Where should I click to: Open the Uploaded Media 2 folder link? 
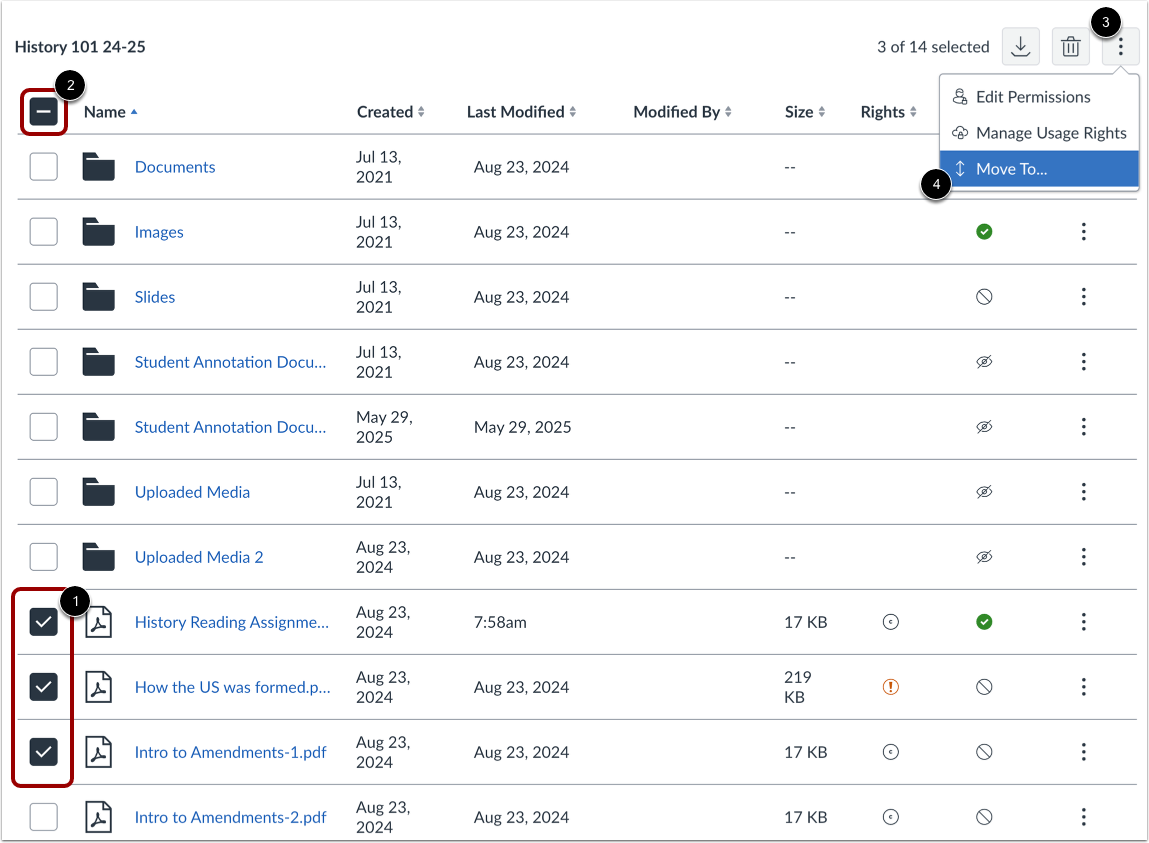click(x=199, y=557)
